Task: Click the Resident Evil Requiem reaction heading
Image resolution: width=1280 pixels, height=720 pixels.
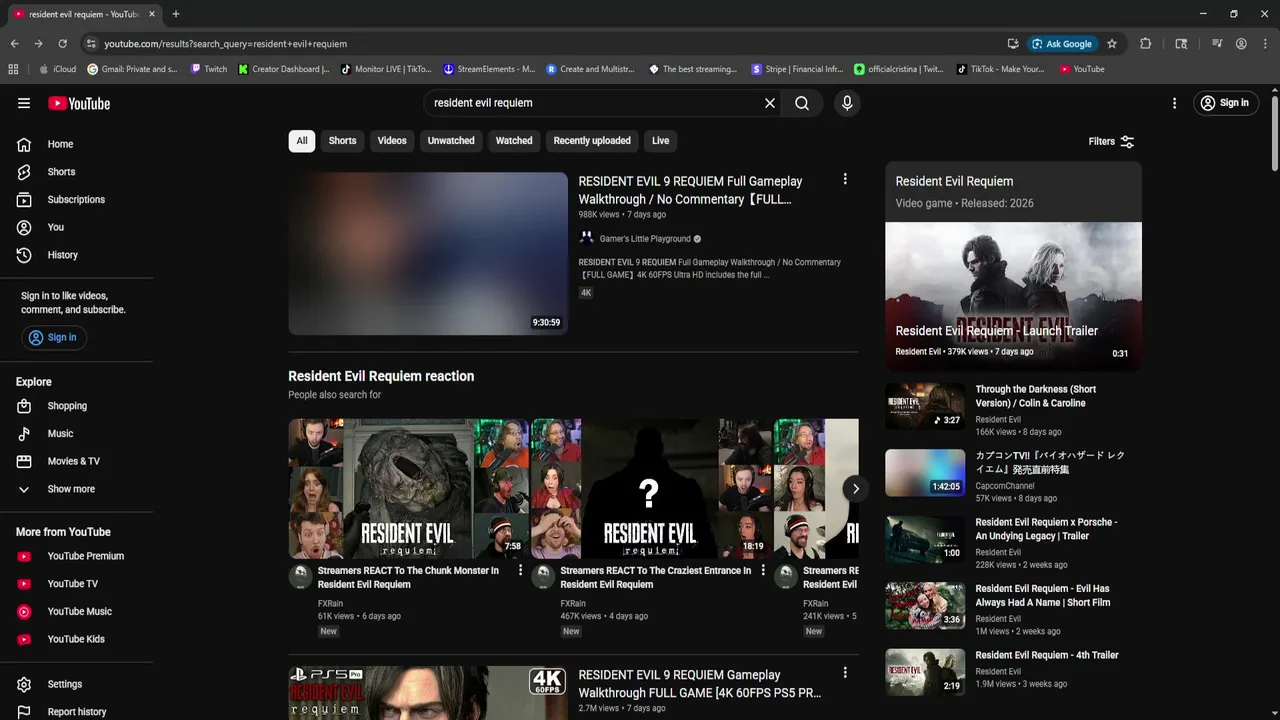Action: (381, 376)
